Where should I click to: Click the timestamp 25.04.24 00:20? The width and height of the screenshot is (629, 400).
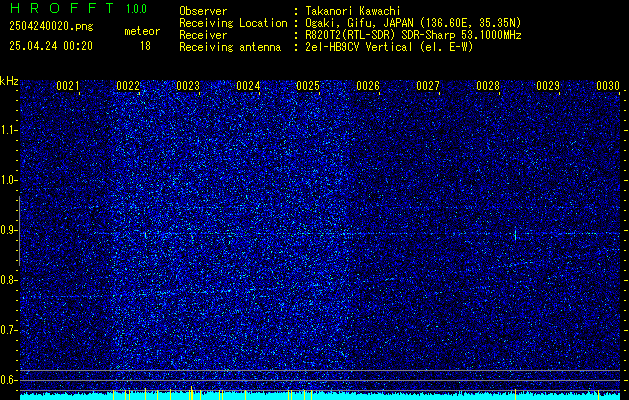point(51,46)
